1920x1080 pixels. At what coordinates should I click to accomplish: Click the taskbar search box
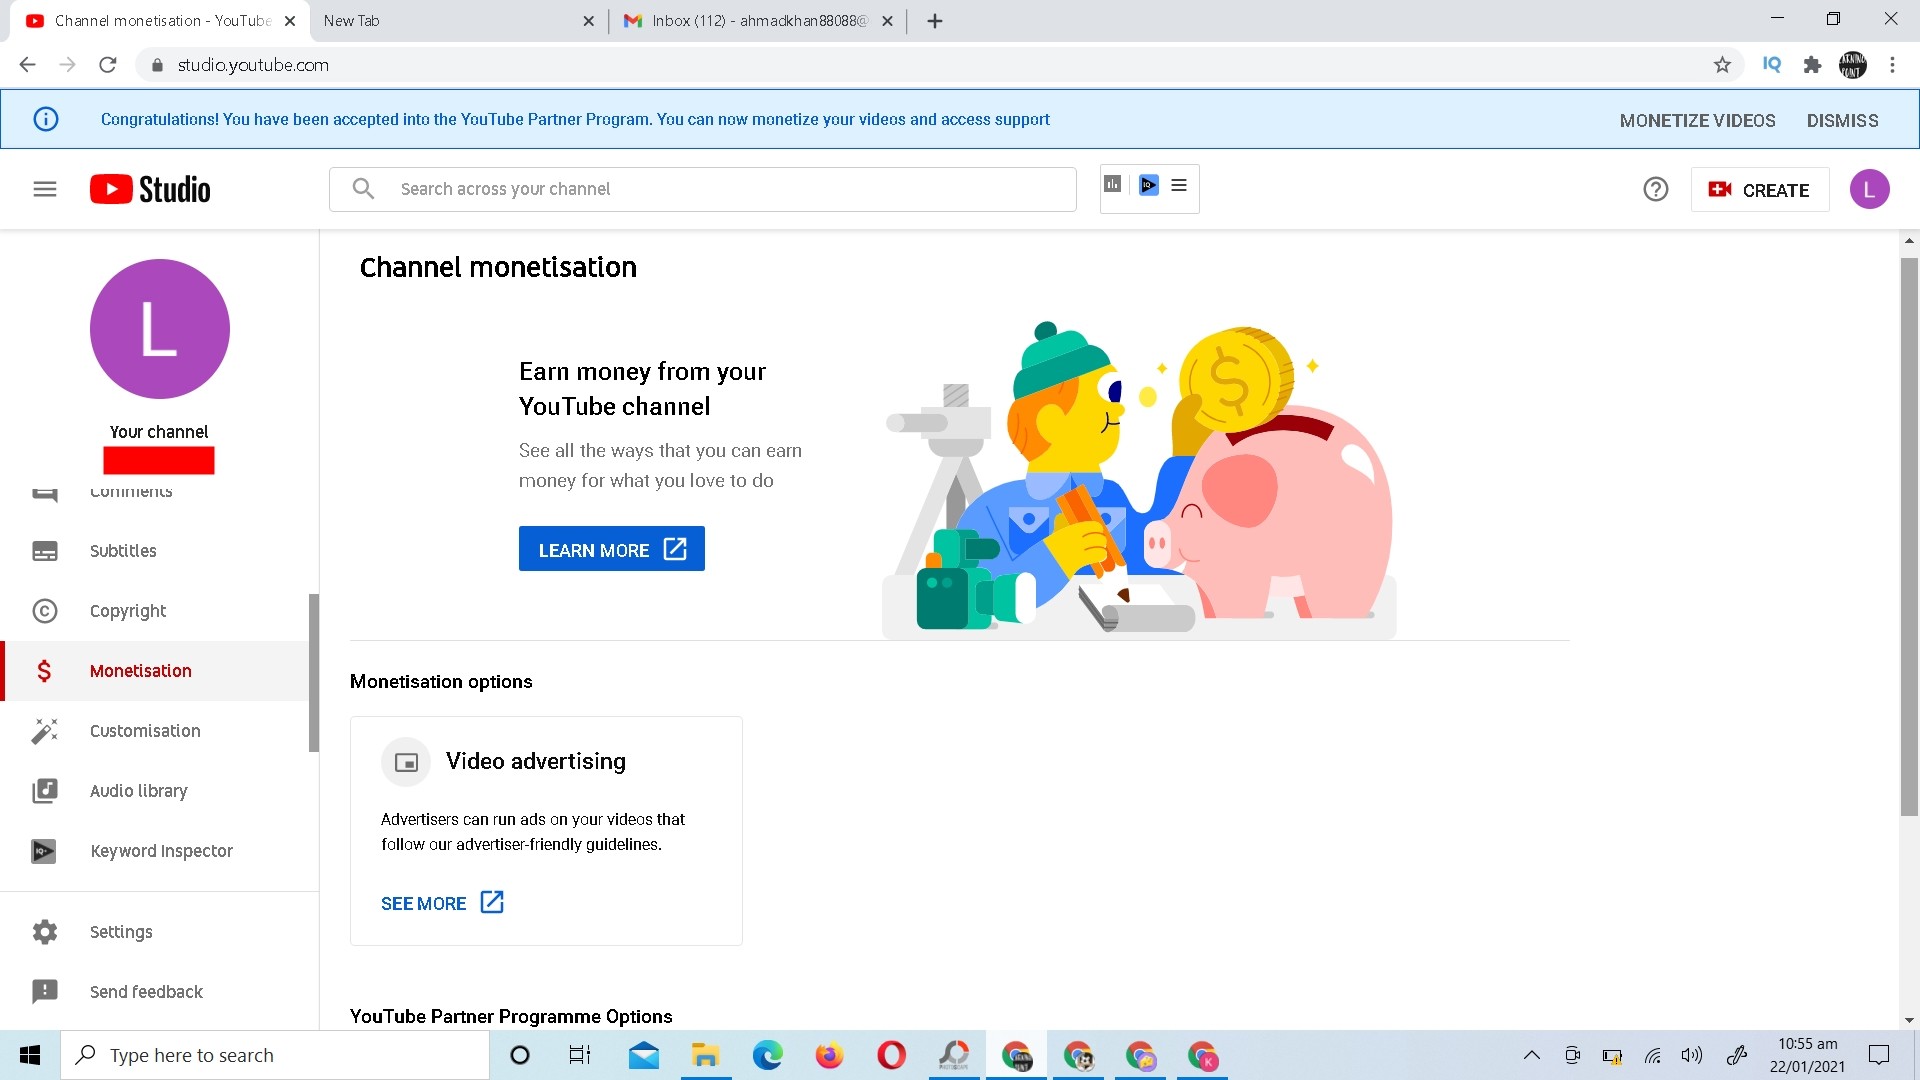275,1055
